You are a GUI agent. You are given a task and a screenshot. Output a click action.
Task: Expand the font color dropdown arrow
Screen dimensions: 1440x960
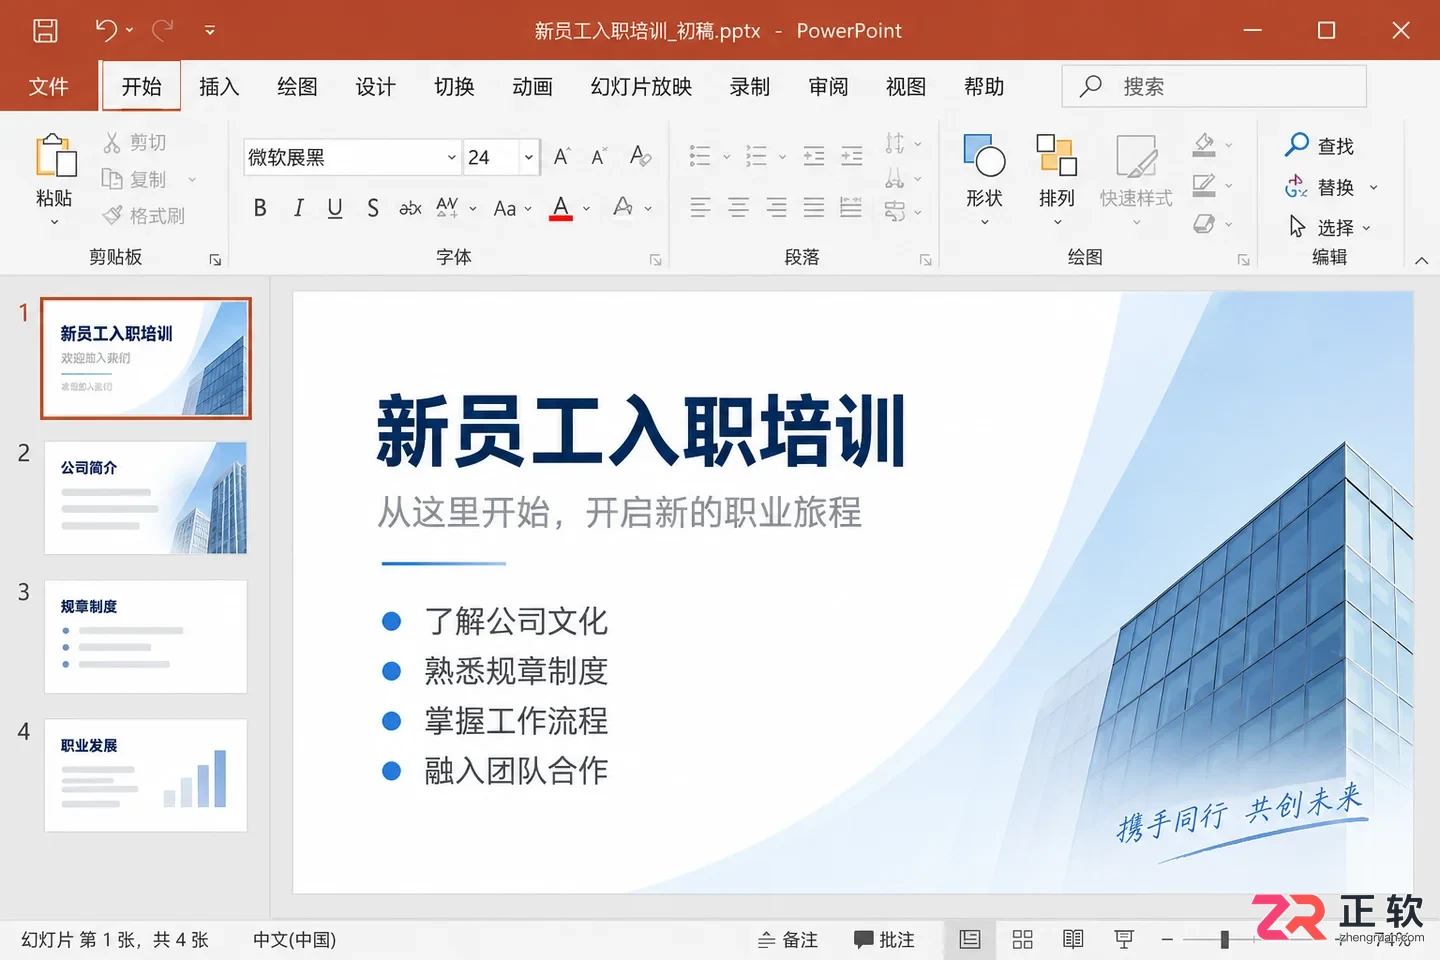[587, 209]
